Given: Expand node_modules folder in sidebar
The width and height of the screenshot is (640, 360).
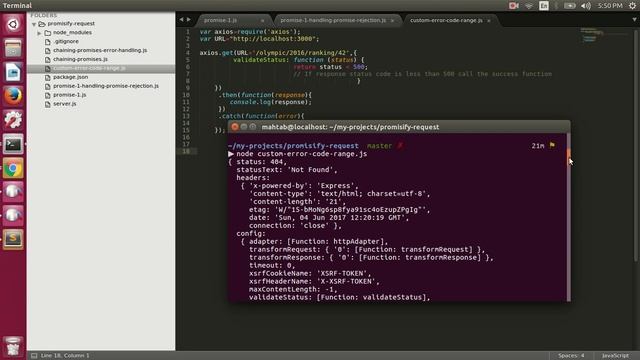Looking at the screenshot, I should tap(39, 33).
